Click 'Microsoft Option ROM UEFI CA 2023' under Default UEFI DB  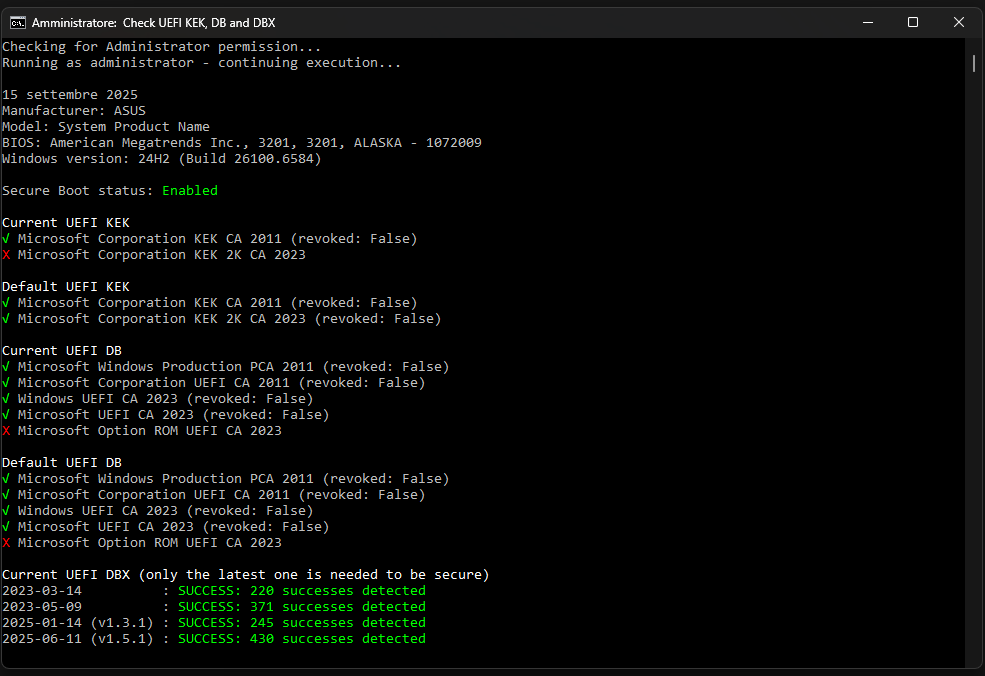(150, 543)
